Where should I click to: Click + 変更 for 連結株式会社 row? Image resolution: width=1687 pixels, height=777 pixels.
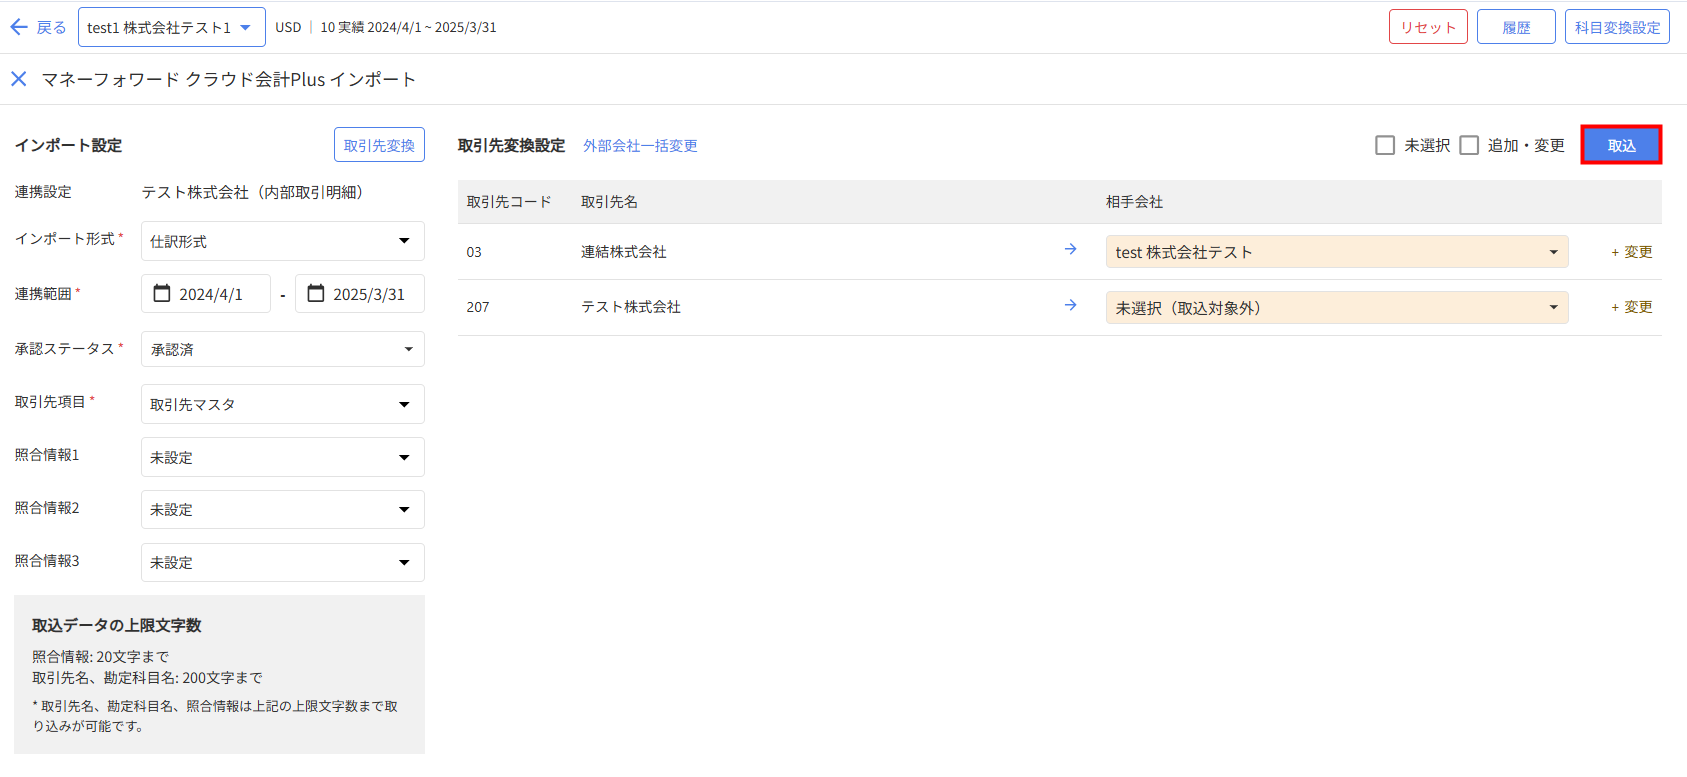pyautogui.click(x=1631, y=252)
